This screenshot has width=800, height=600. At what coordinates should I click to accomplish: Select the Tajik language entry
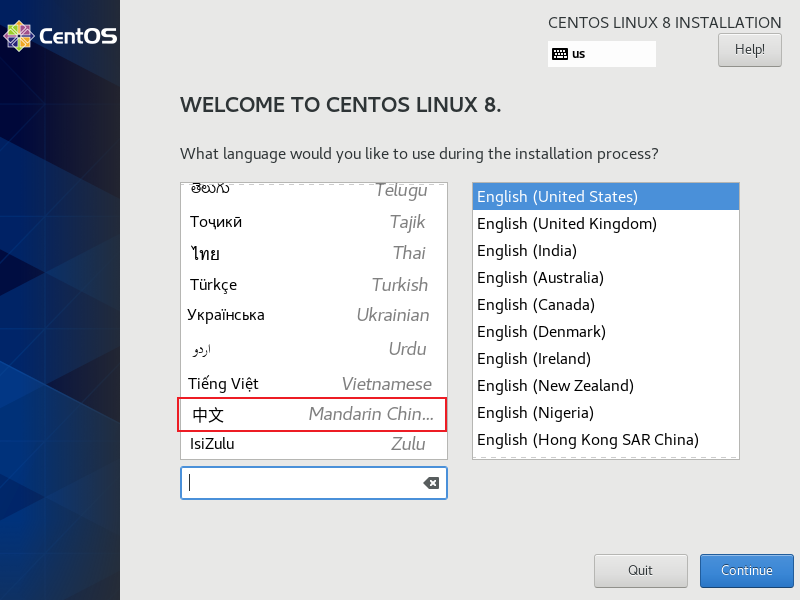coord(312,222)
